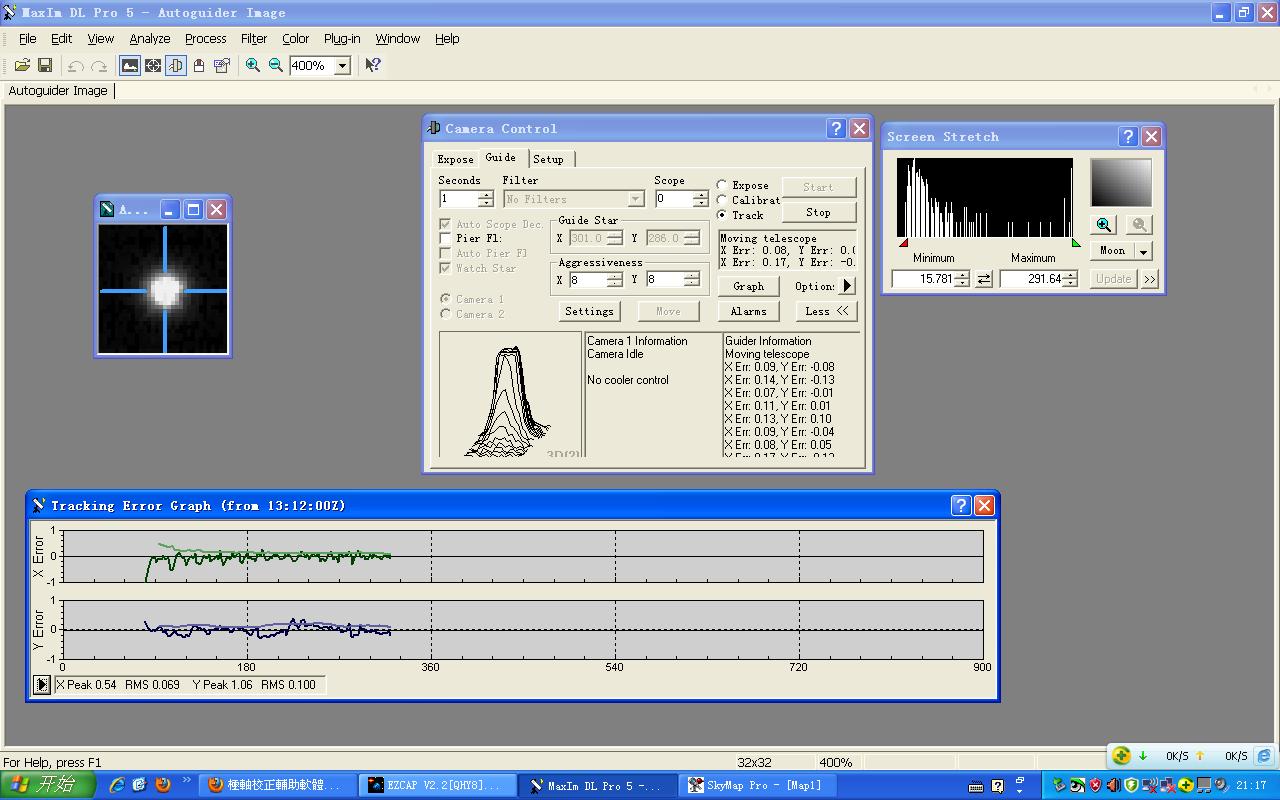Open the View menu
Screen dimensions: 1280x800
coord(100,38)
